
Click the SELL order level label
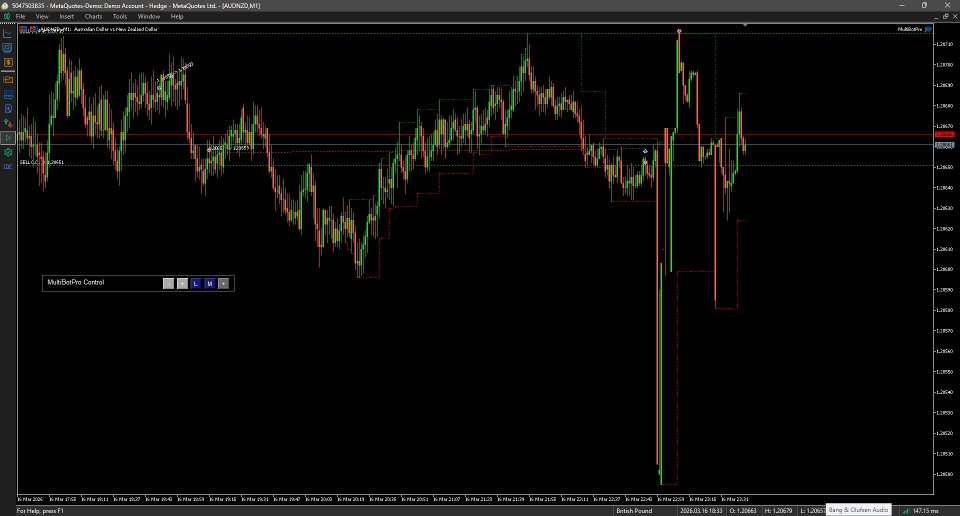41,162
